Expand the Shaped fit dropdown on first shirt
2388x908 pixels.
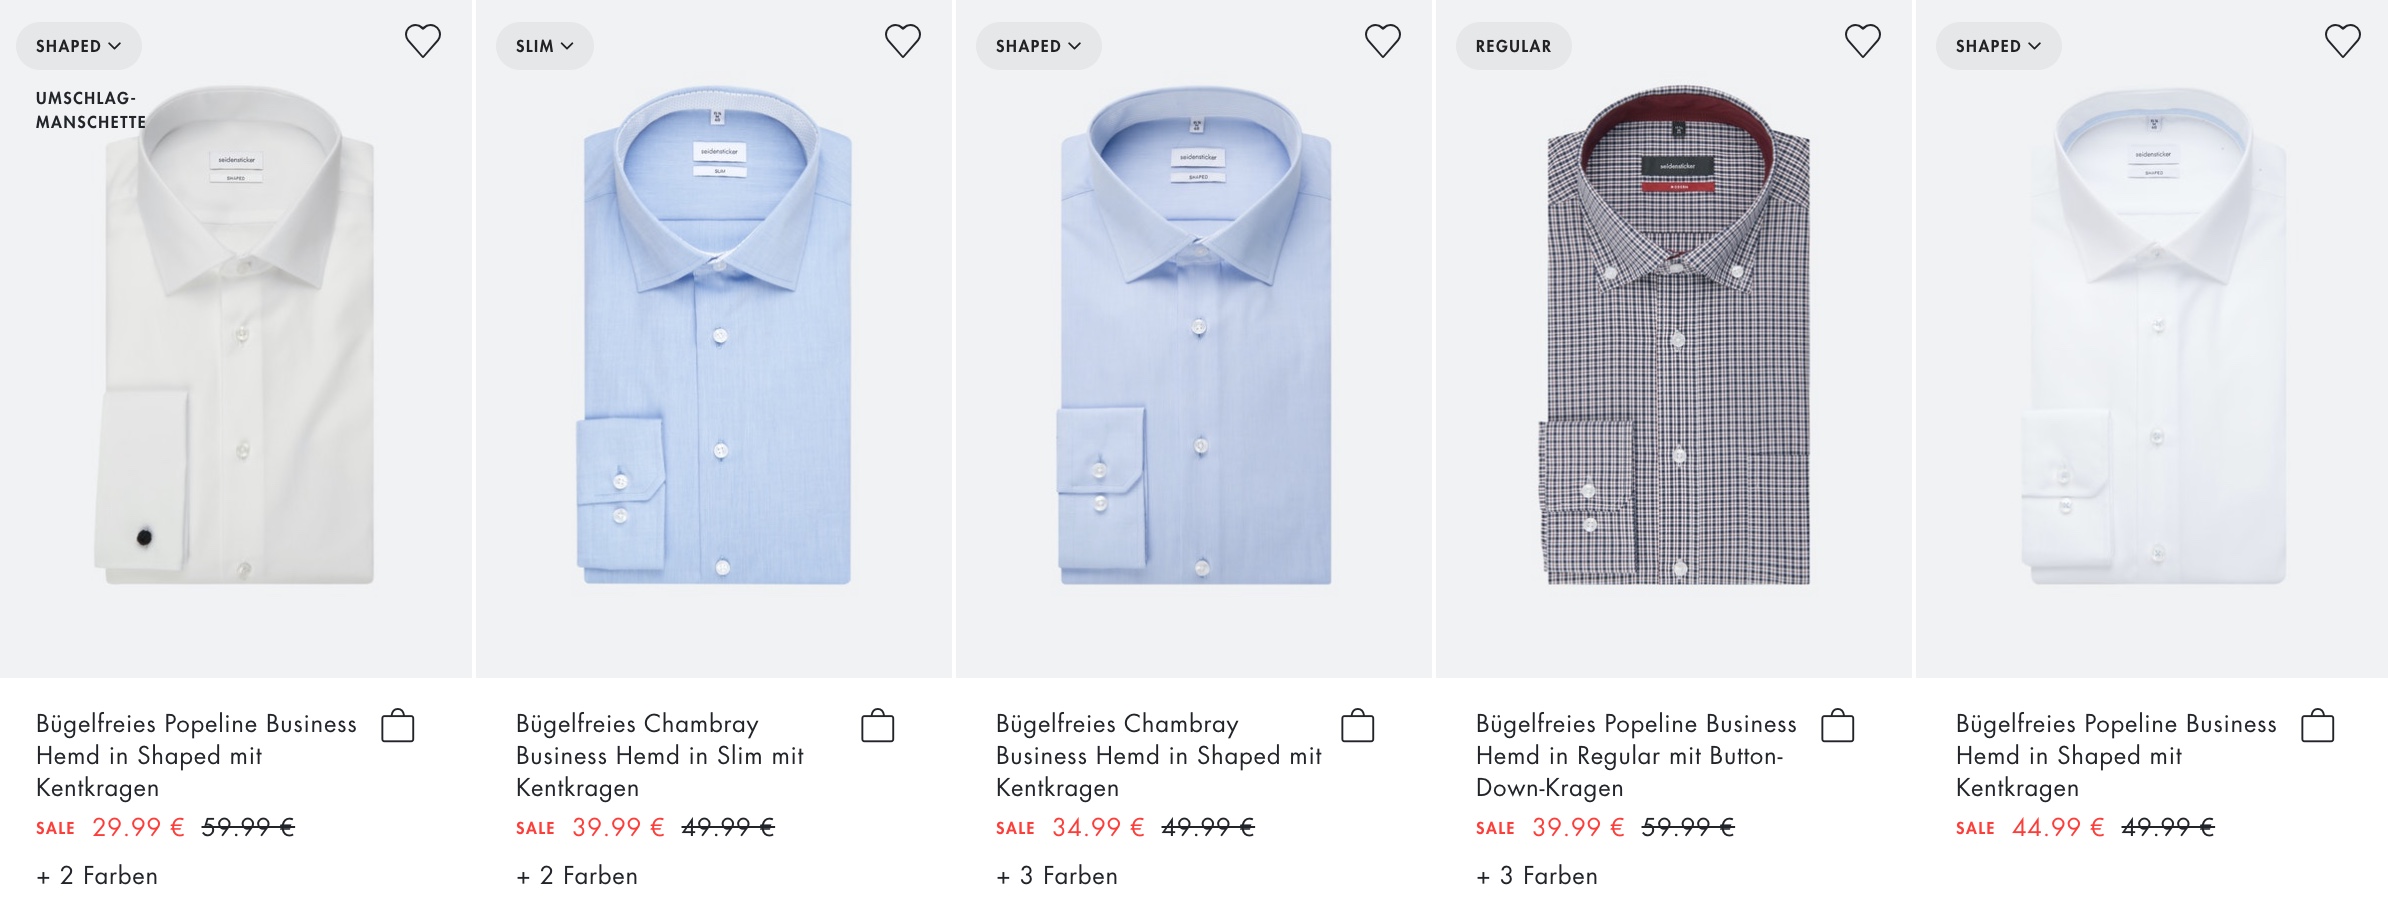[x=78, y=46]
